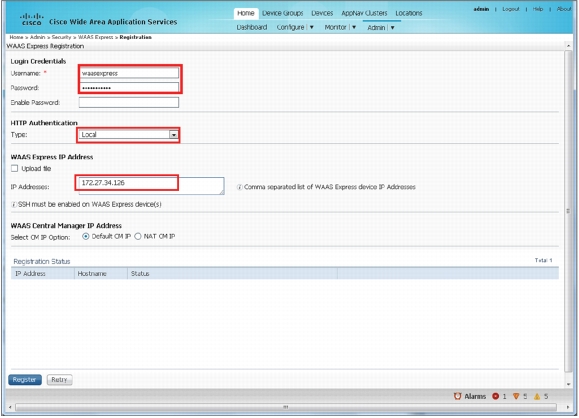579x418 pixels.
Task: Click the Cisco logo
Action: (x=31, y=19)
